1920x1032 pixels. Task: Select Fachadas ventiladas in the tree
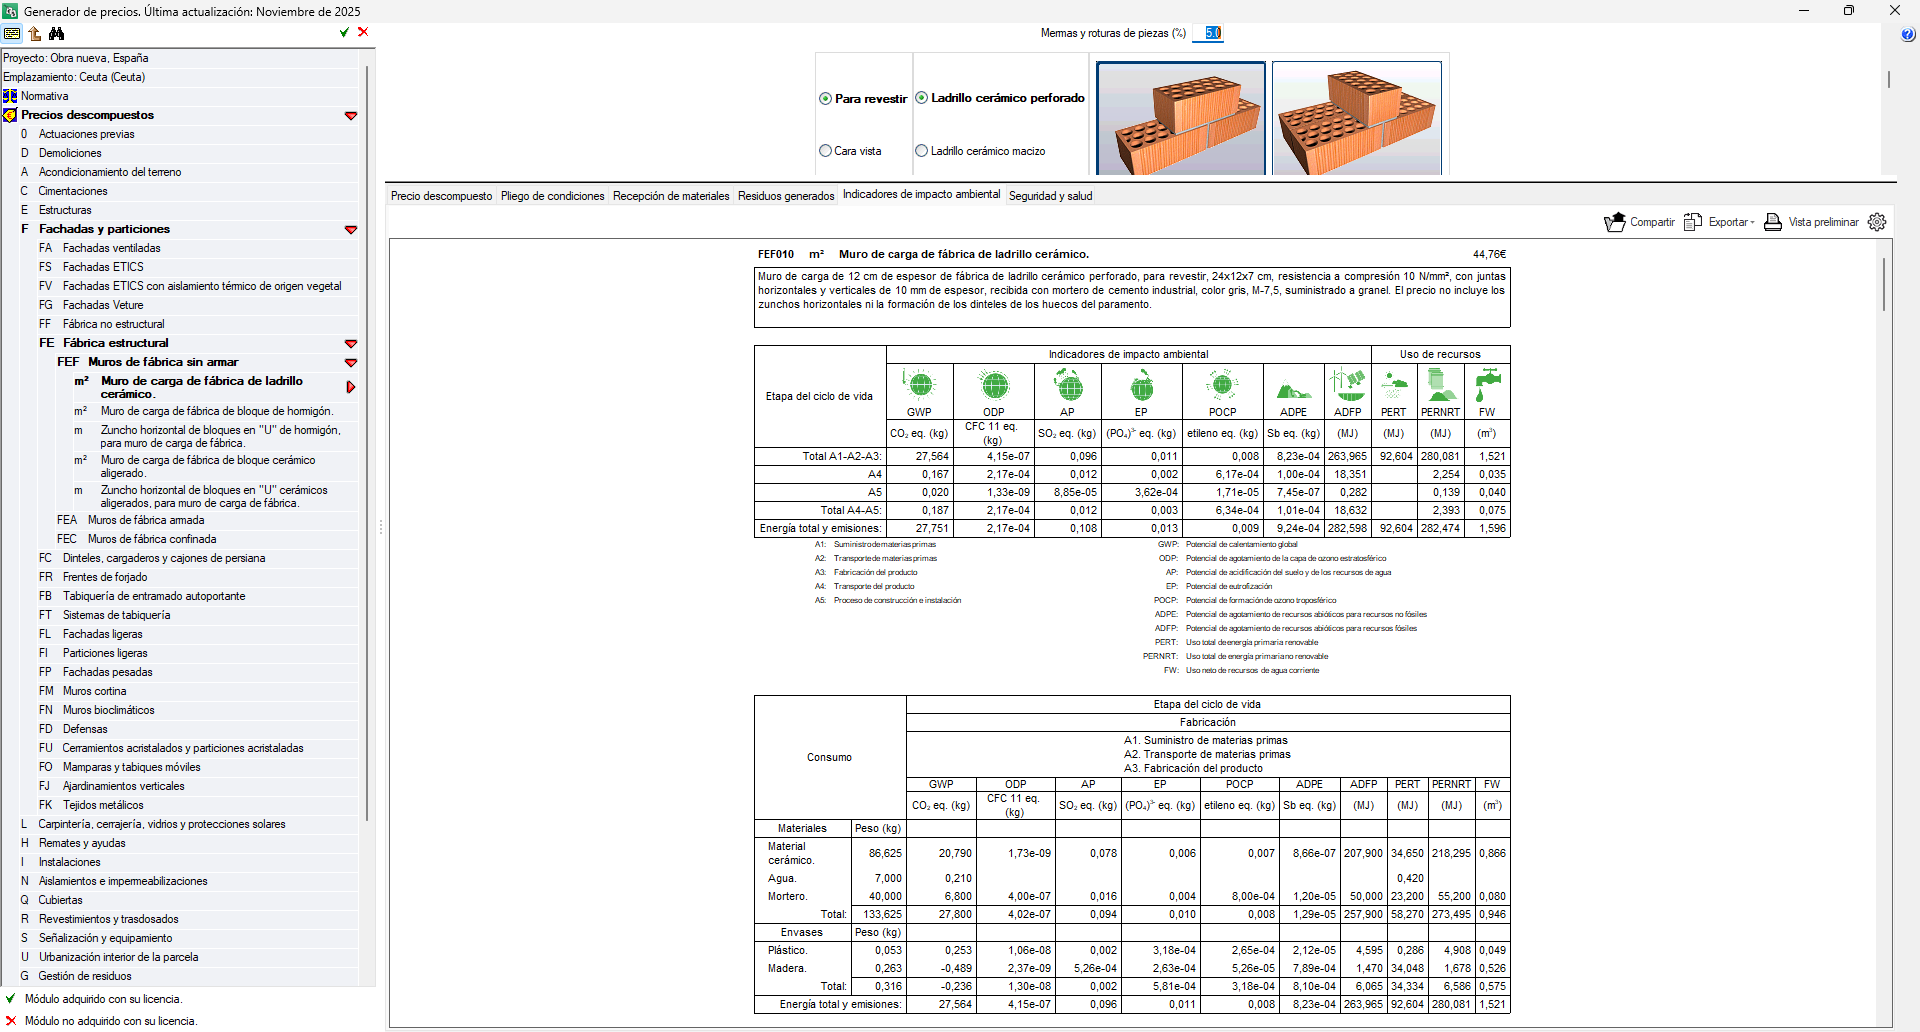pyautogui.click(x=111, y=248)
